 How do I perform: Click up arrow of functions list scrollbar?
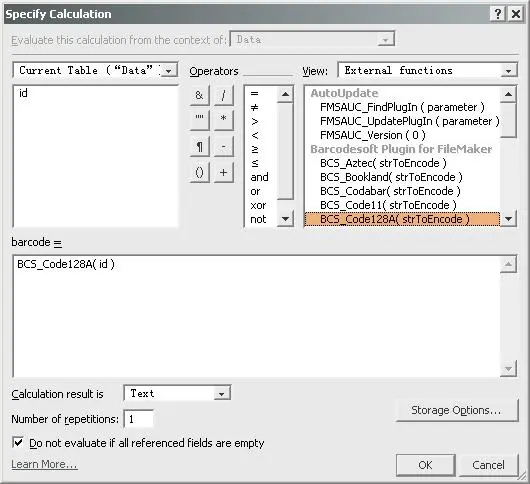508,94
